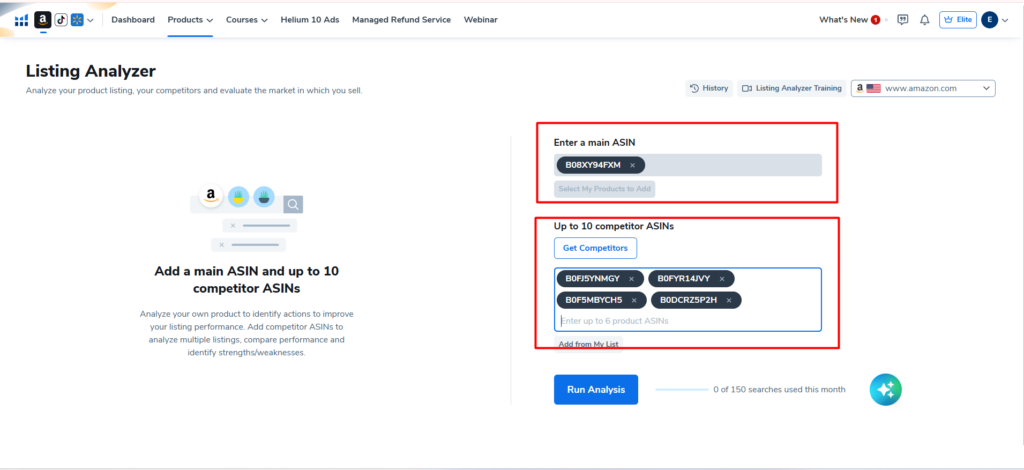Open the AI sparkle assistant icon

click(x=886, y=390)
